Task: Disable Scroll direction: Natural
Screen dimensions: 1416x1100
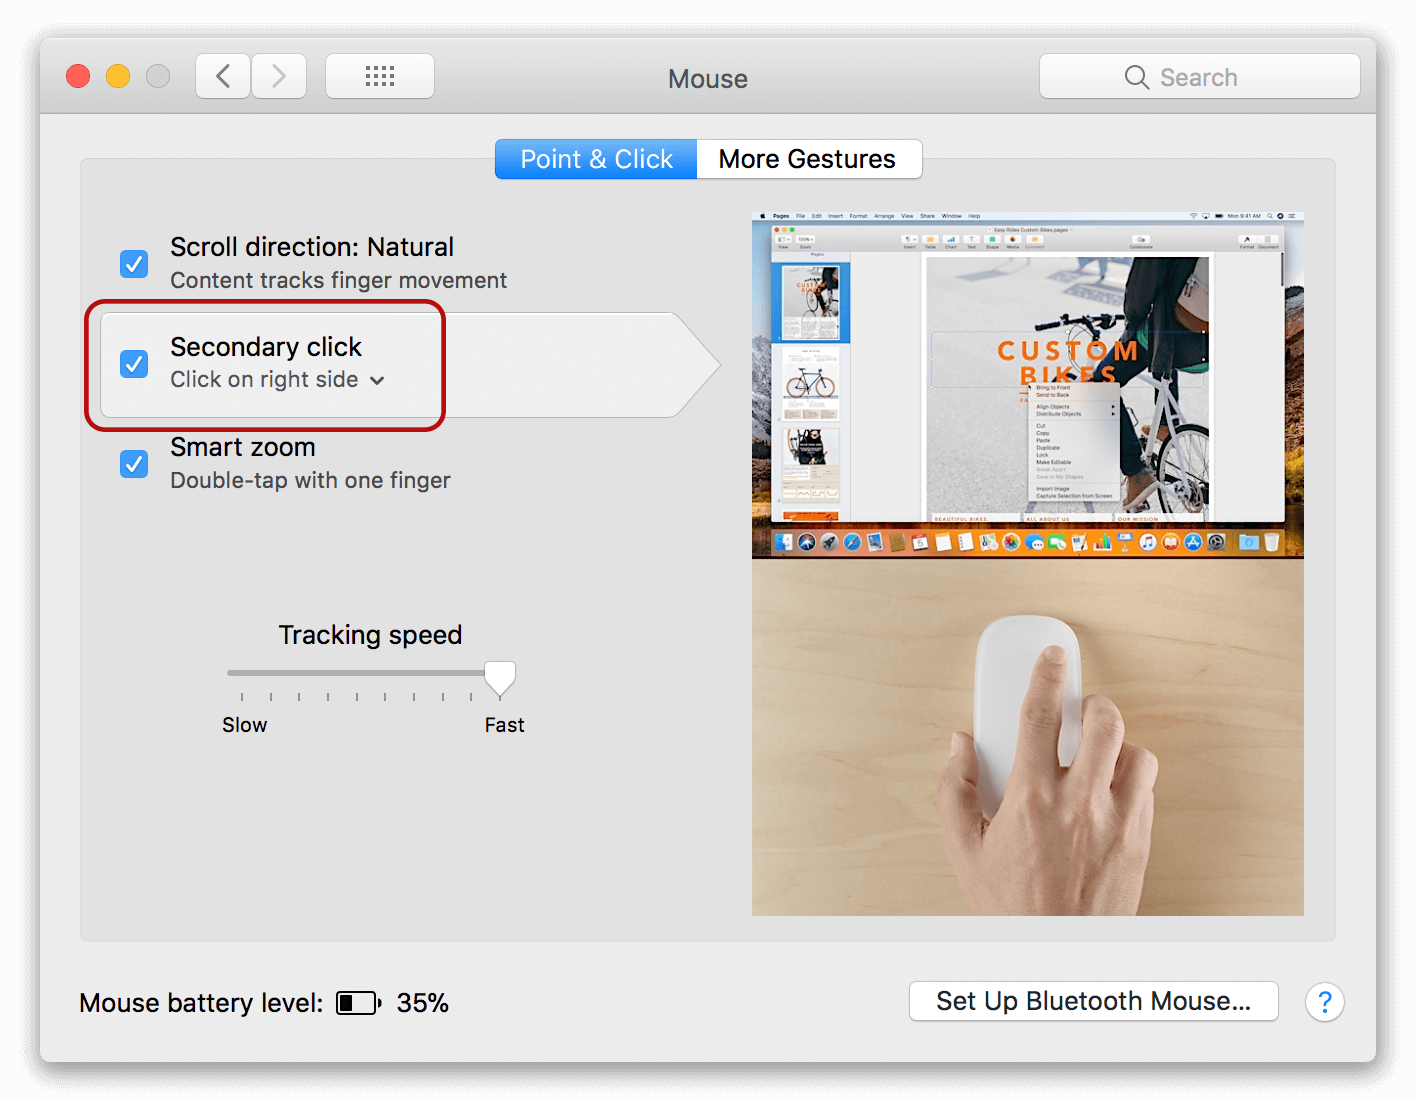Action: [x=134, y=263]
